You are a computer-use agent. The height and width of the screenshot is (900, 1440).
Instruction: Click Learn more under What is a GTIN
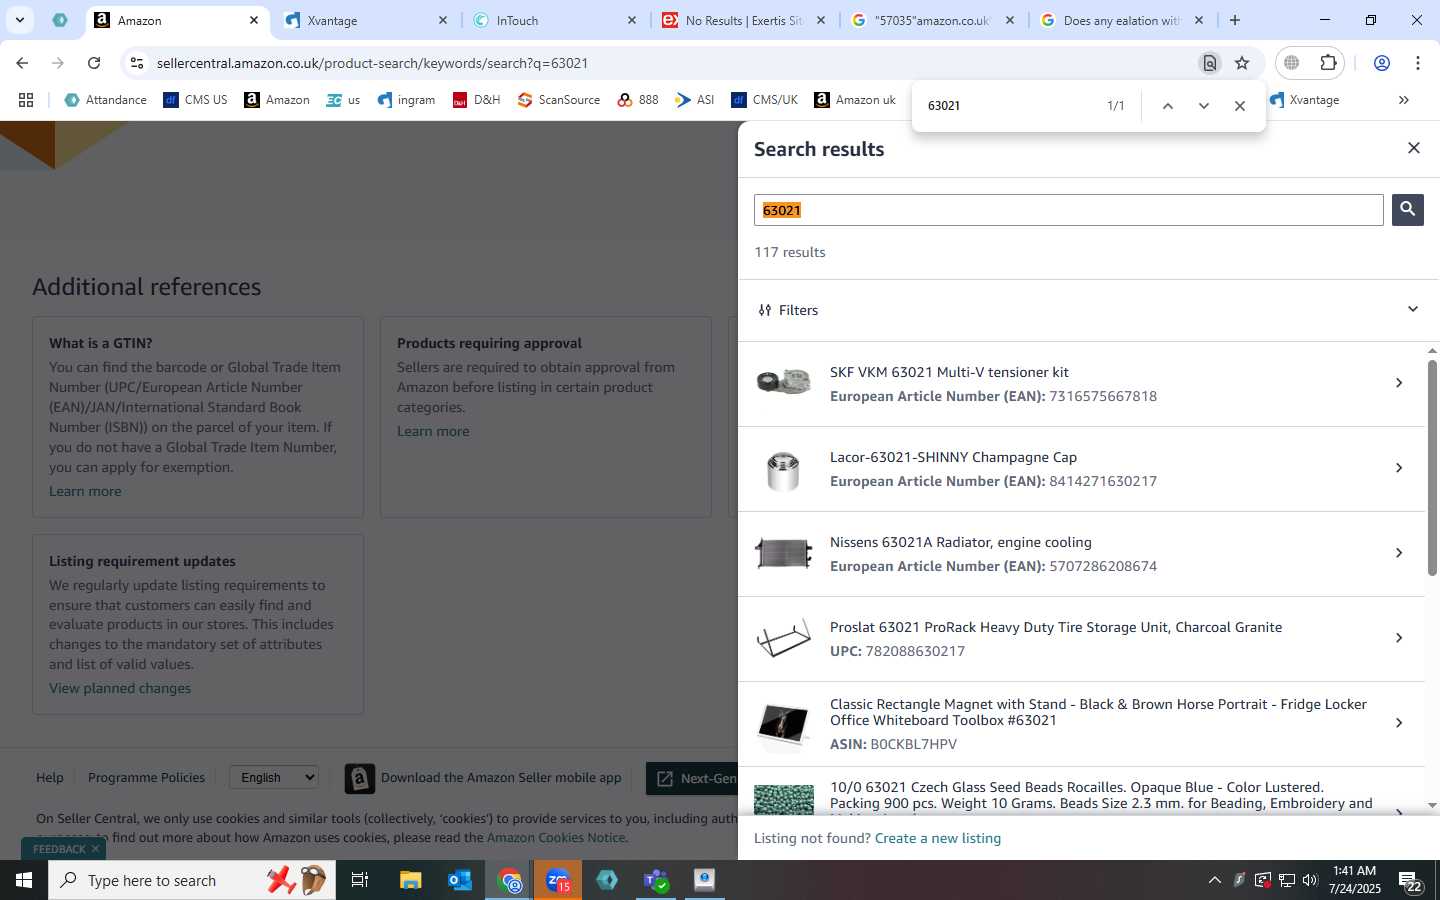click(x=85, y=491)
